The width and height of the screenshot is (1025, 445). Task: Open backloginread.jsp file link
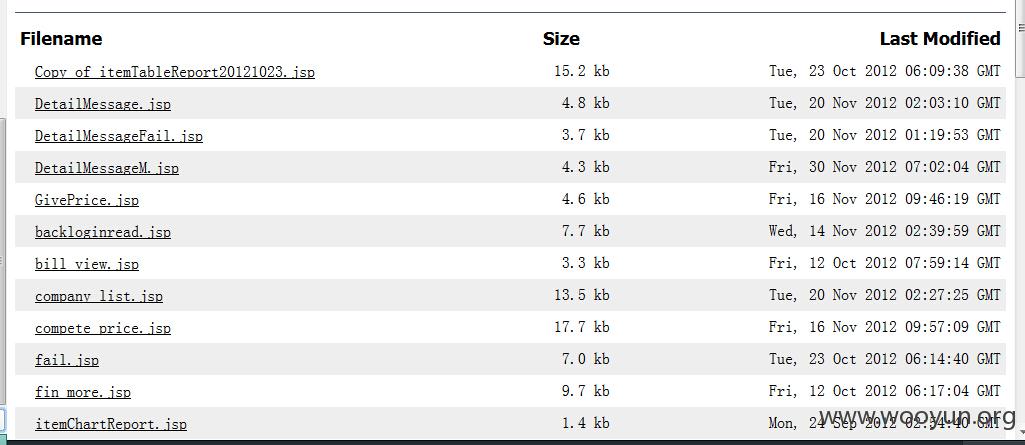coord(103,232)
